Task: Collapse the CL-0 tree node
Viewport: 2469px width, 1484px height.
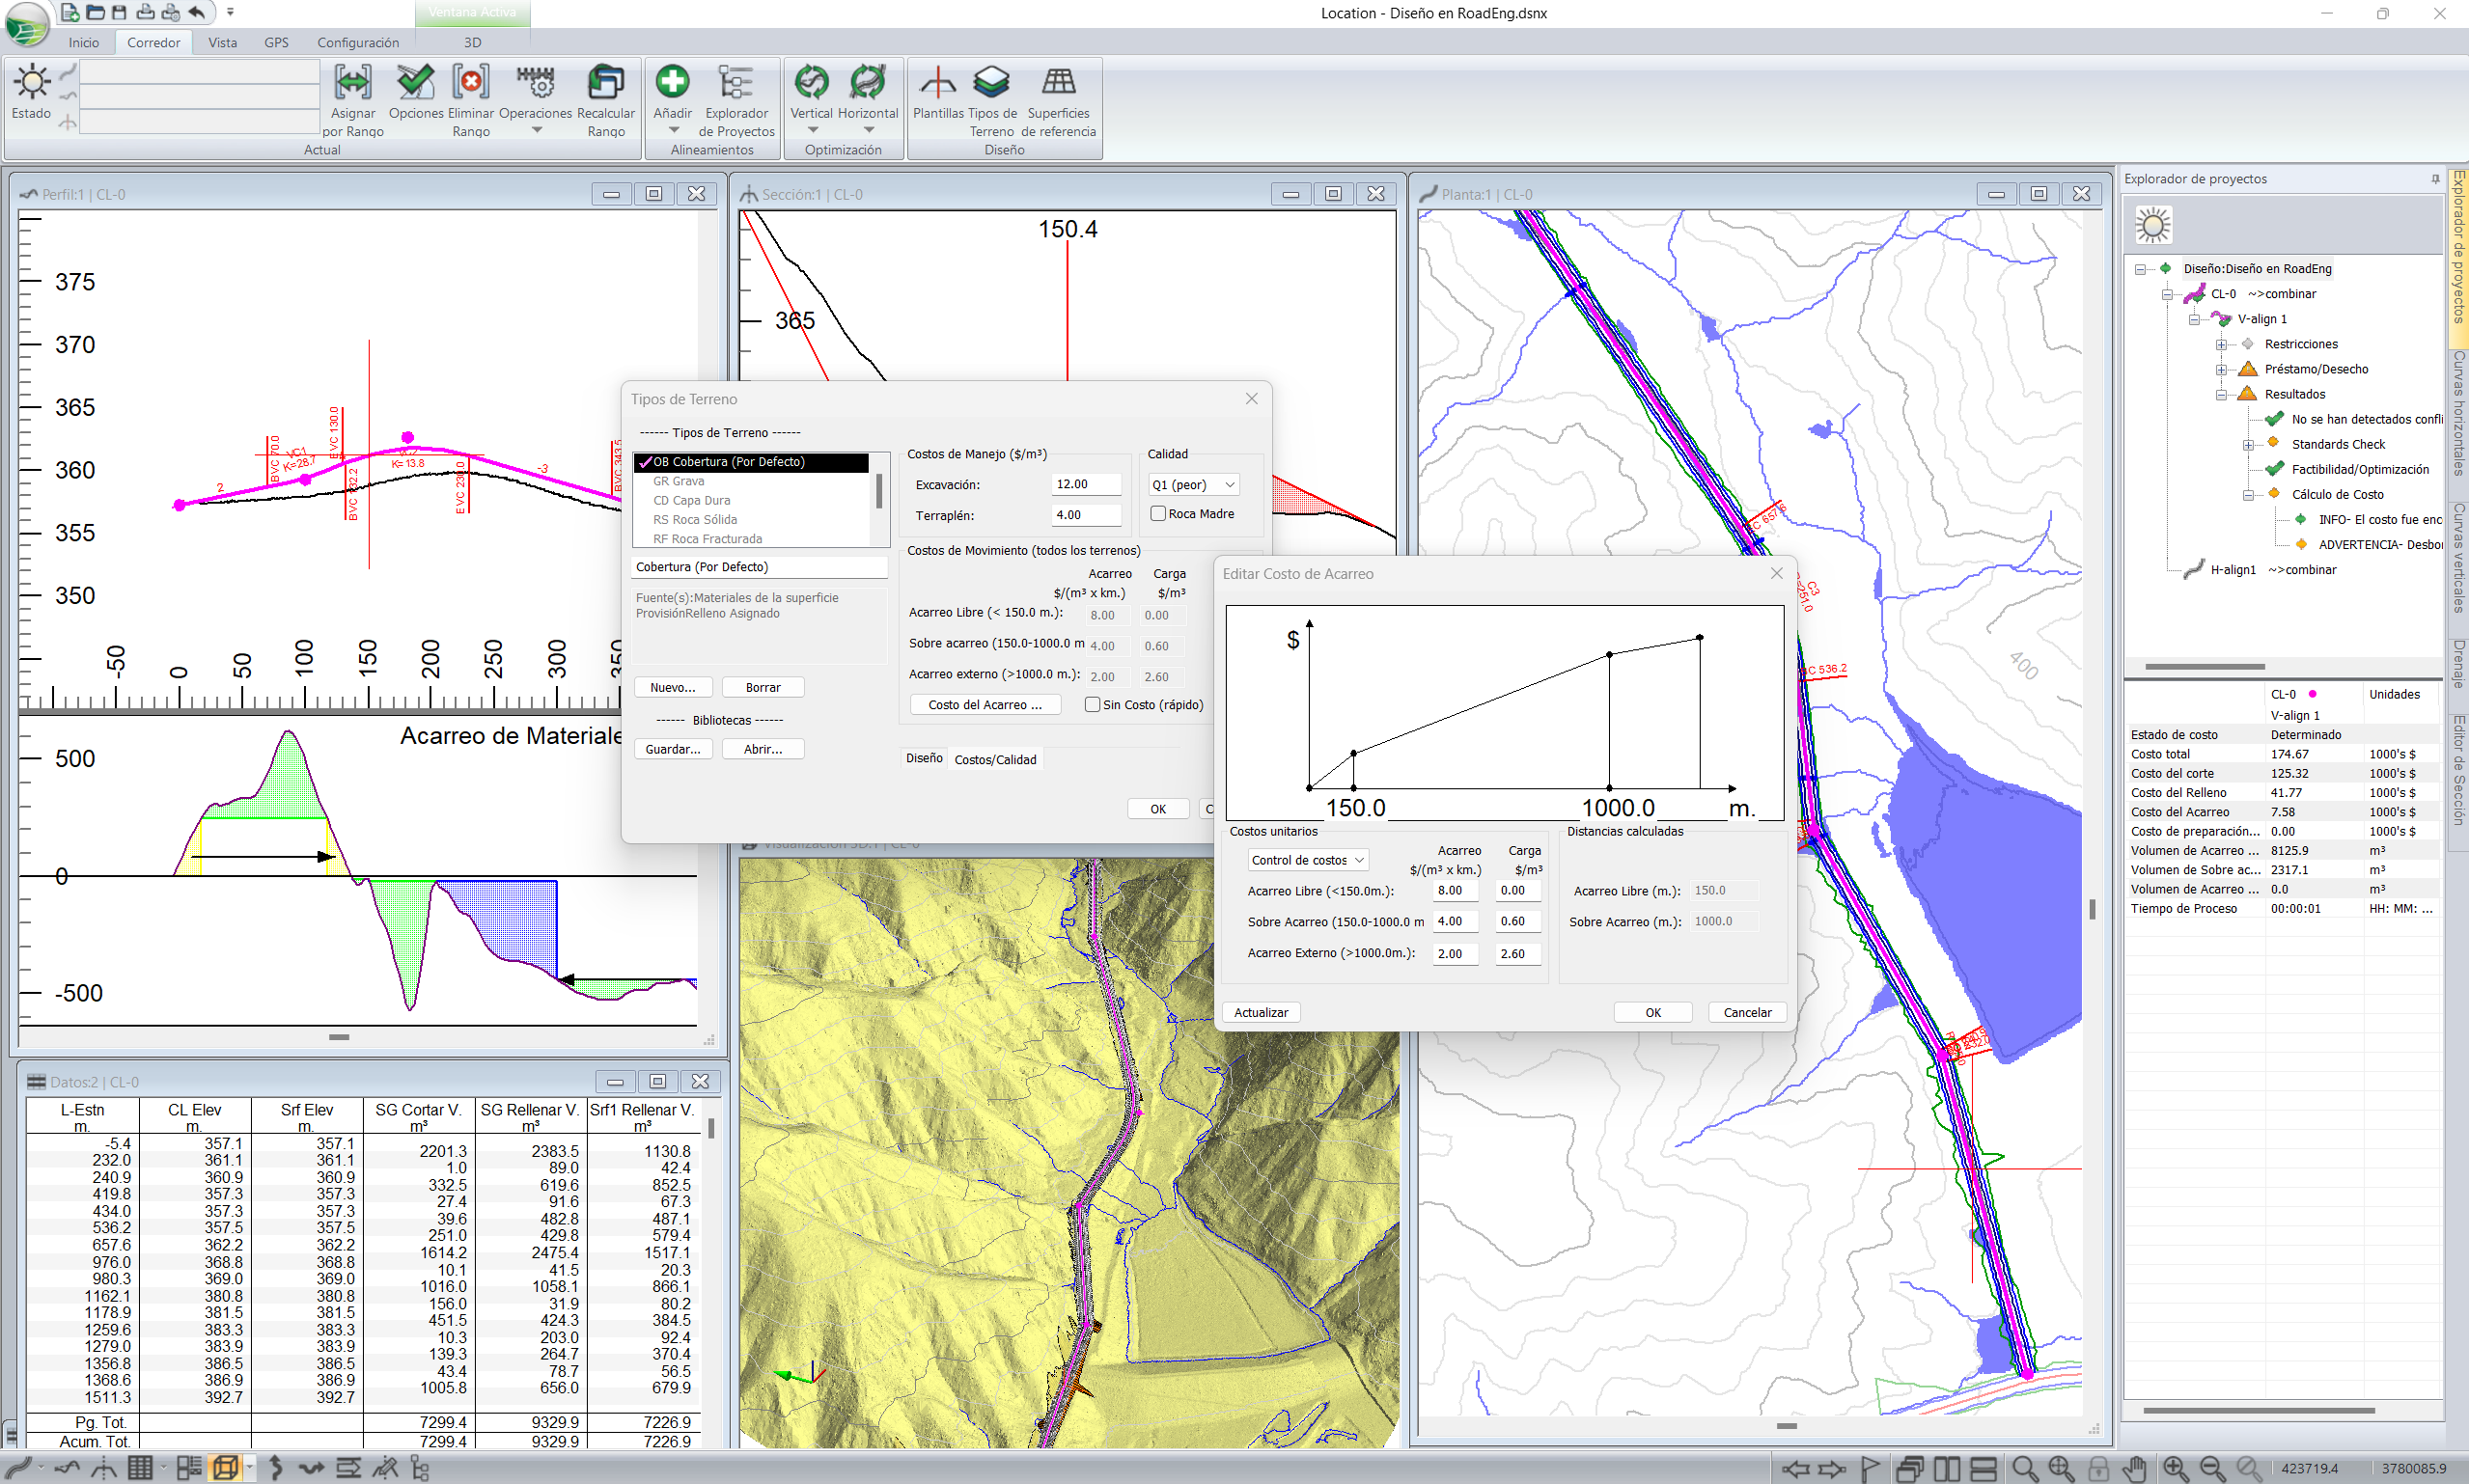Action: [x=2167, y=294]
